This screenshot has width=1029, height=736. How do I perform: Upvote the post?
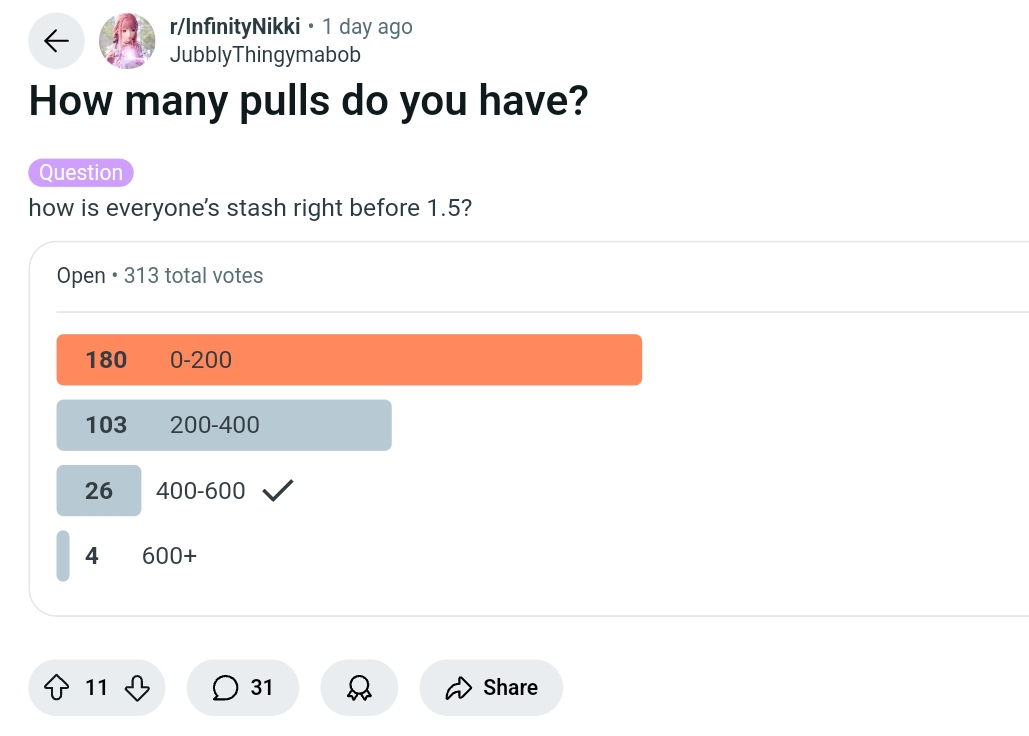tap(56, 687)
